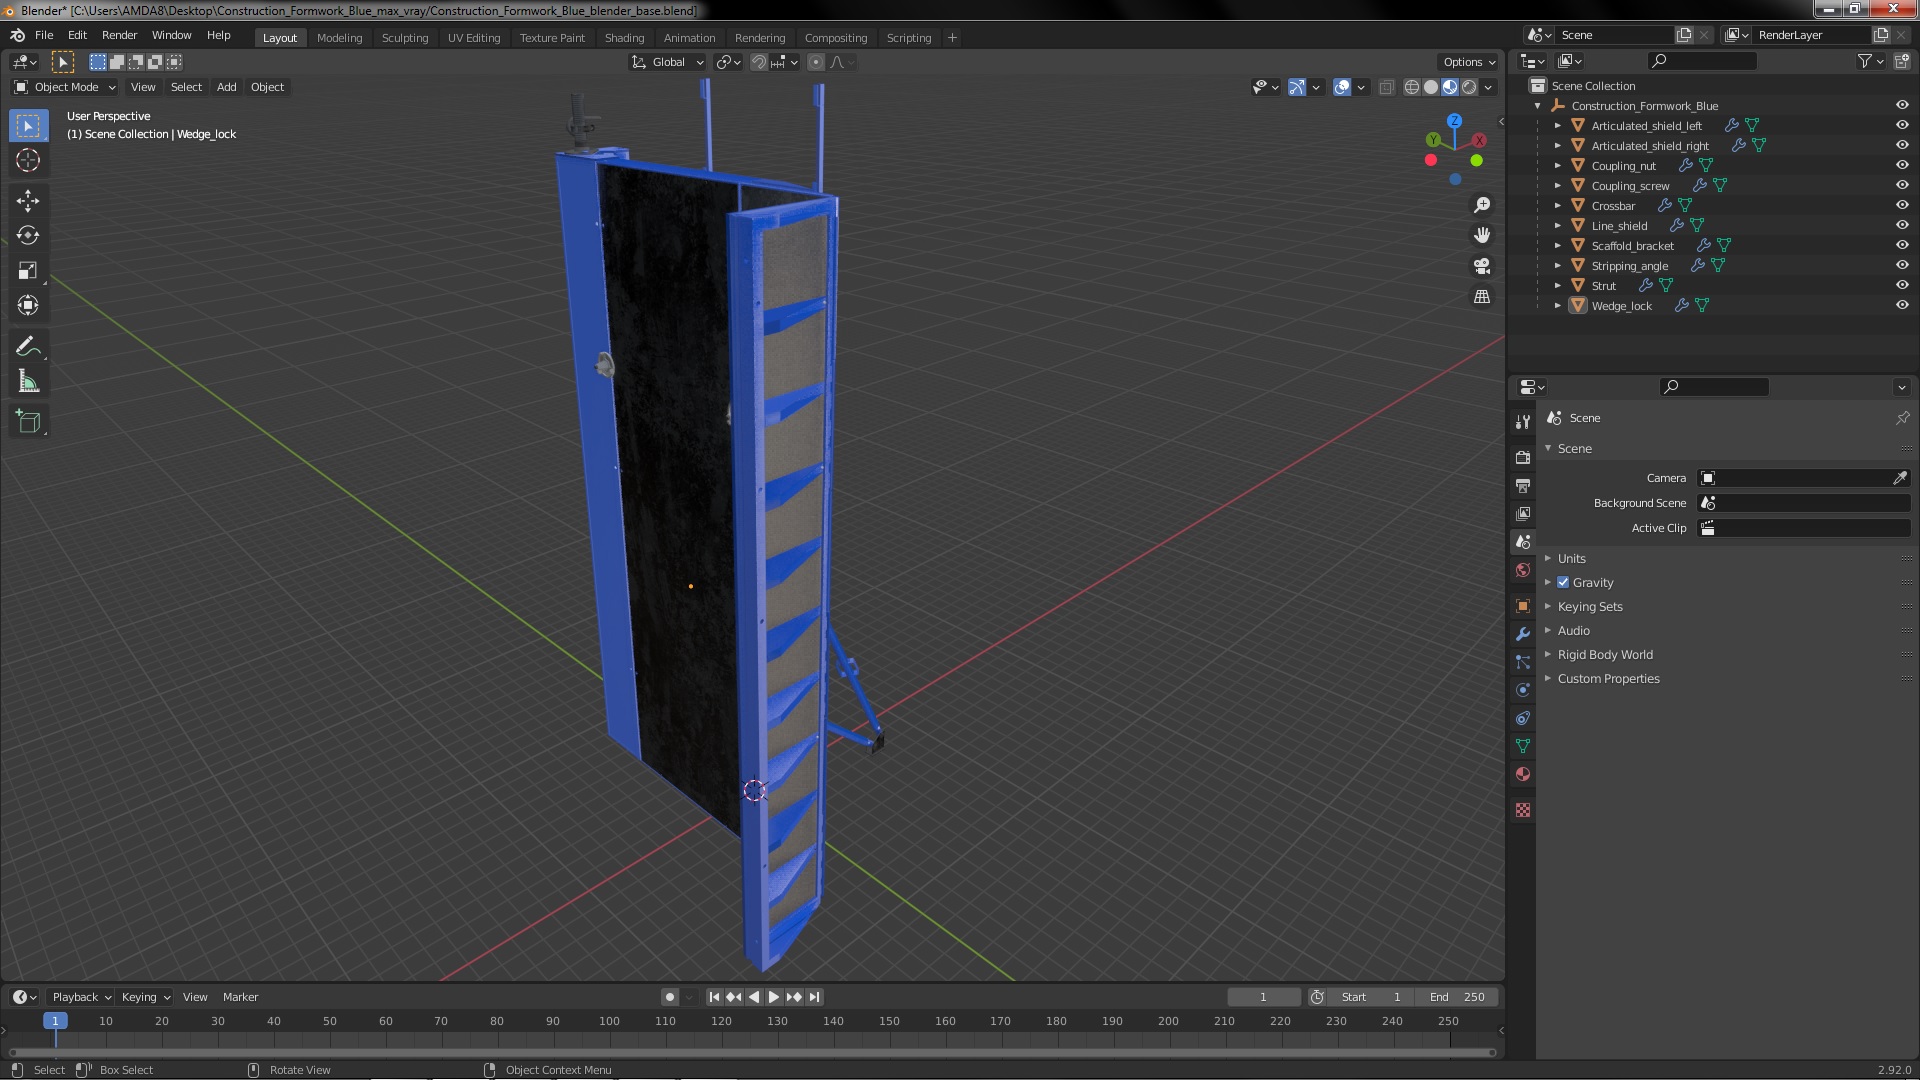Expand Articulated_shield_right tree item
1920x1080 pixels.
(1557, 145)
